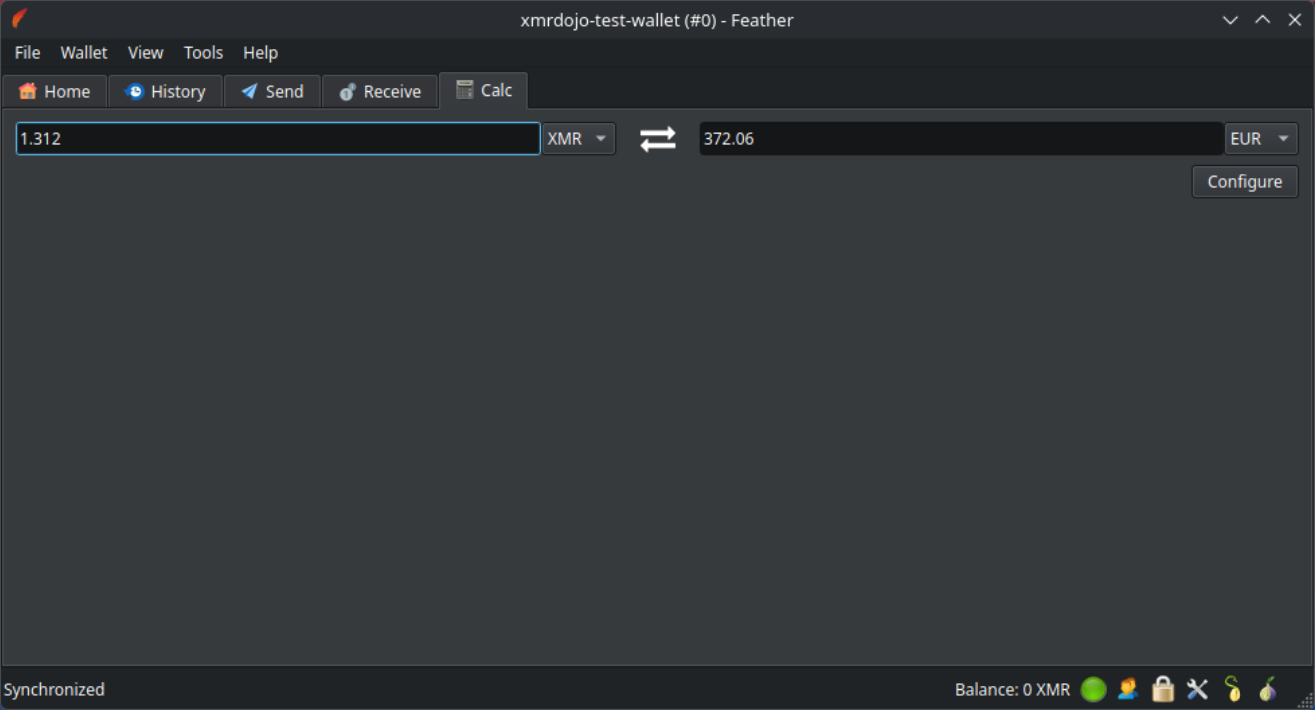Screen dimensions: 1315x710
Task: Close the Feather wallet window
Action: pyautogui.click(x=1295, y=19)
